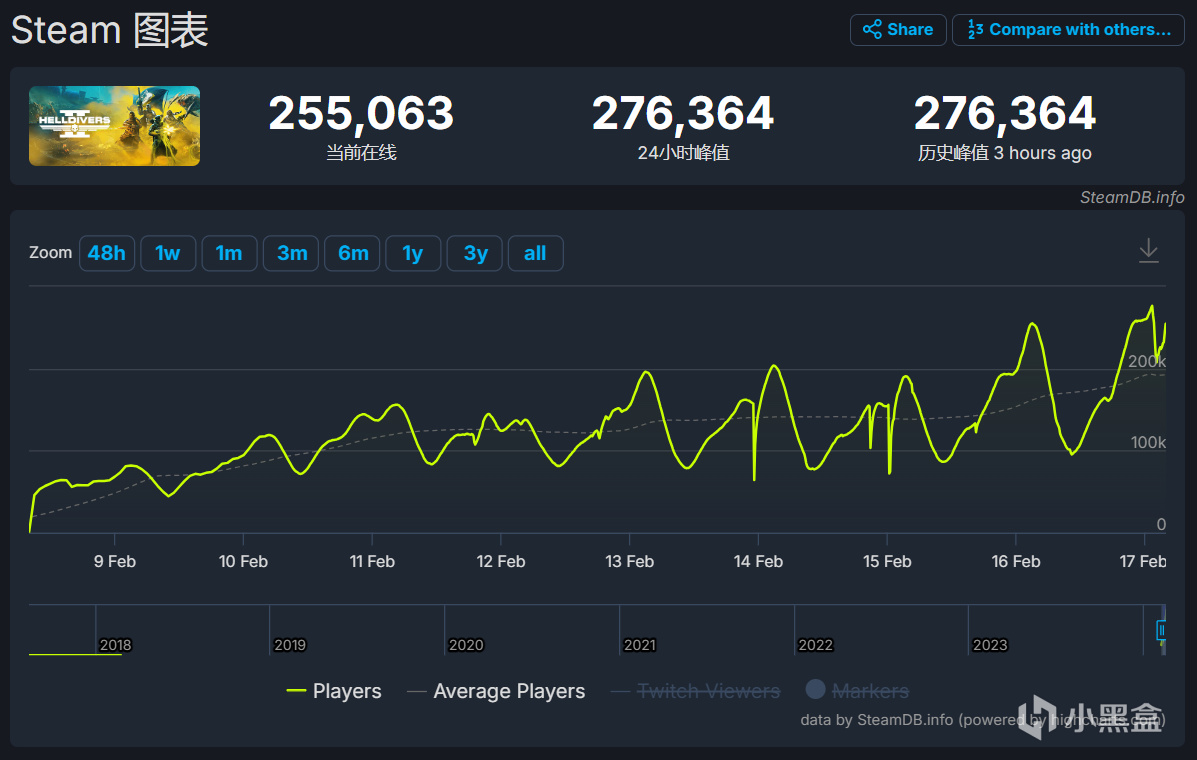
Task: Click the 24小时峰值 label
Action: [x=683, y=153]
